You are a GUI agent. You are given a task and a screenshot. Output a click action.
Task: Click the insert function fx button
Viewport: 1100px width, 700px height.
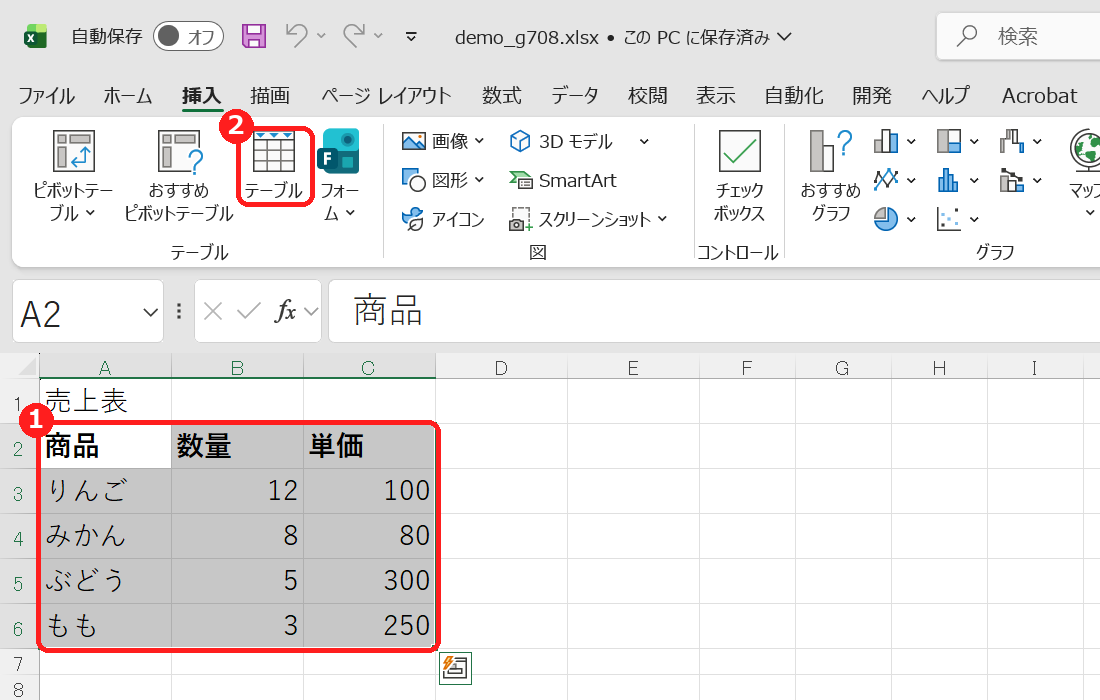tap(286, 311)
